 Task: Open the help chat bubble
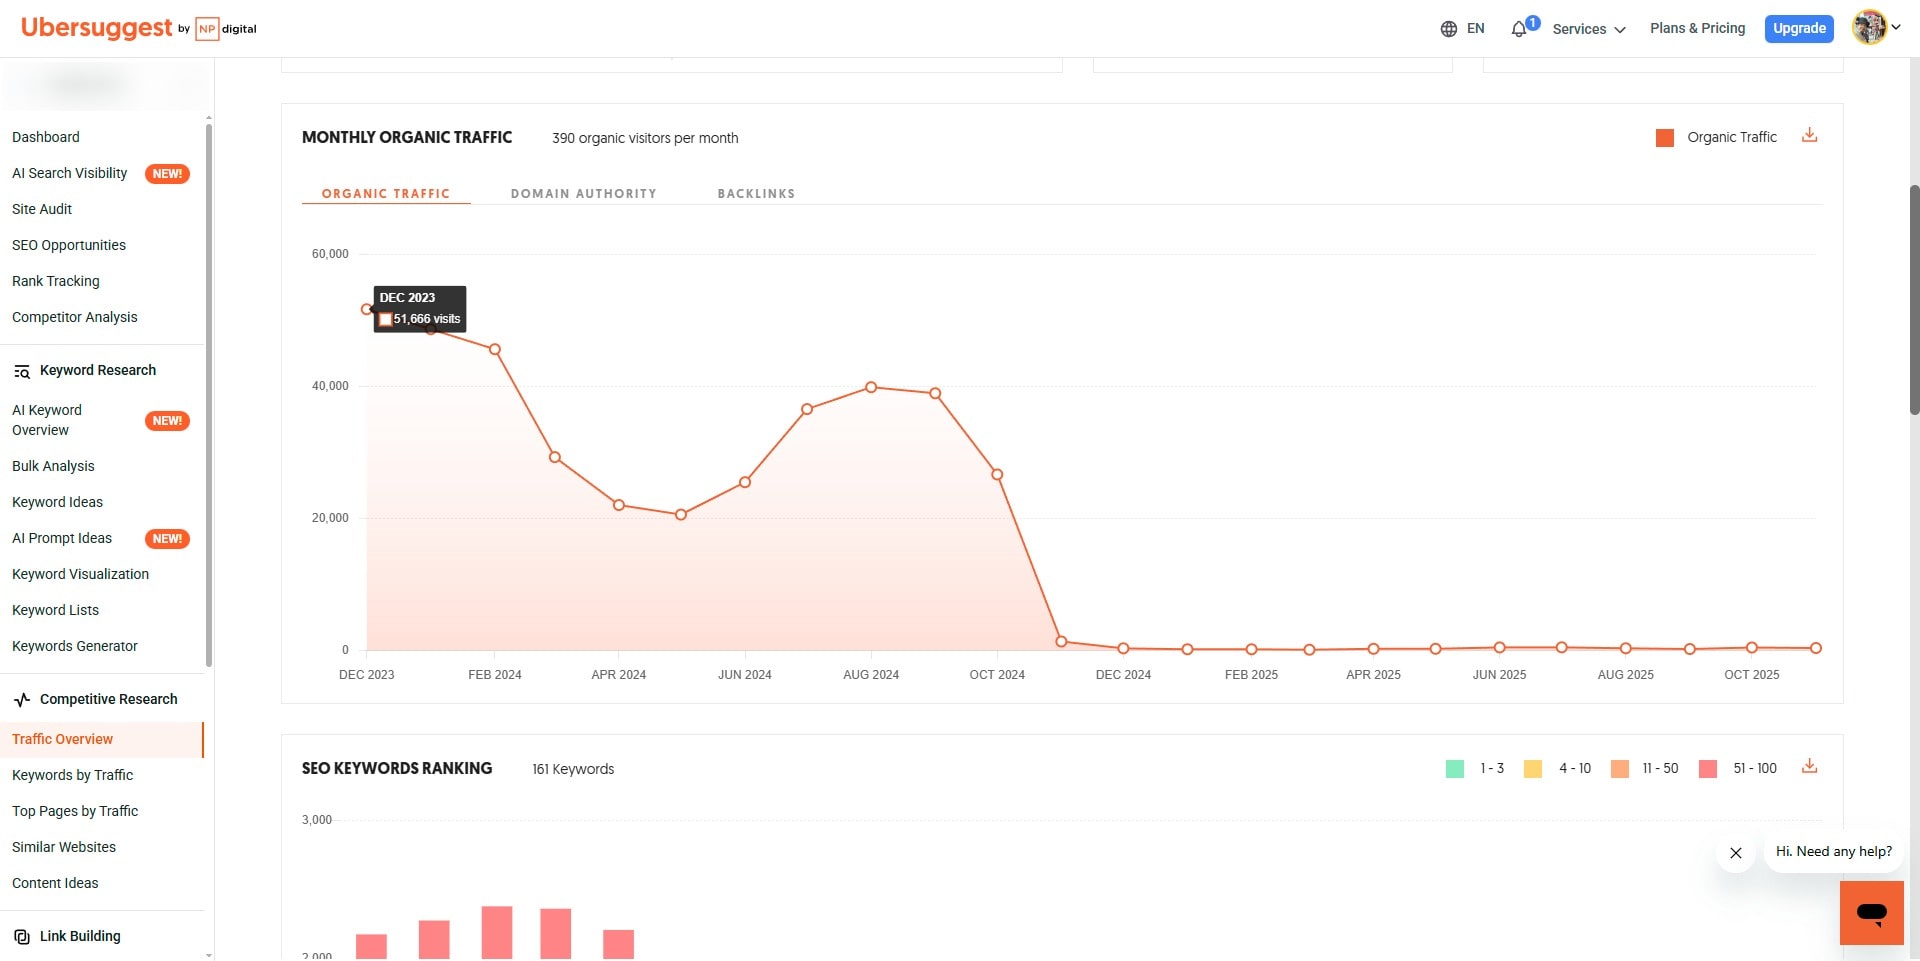pyautogui.click(x=1871, y=912)
